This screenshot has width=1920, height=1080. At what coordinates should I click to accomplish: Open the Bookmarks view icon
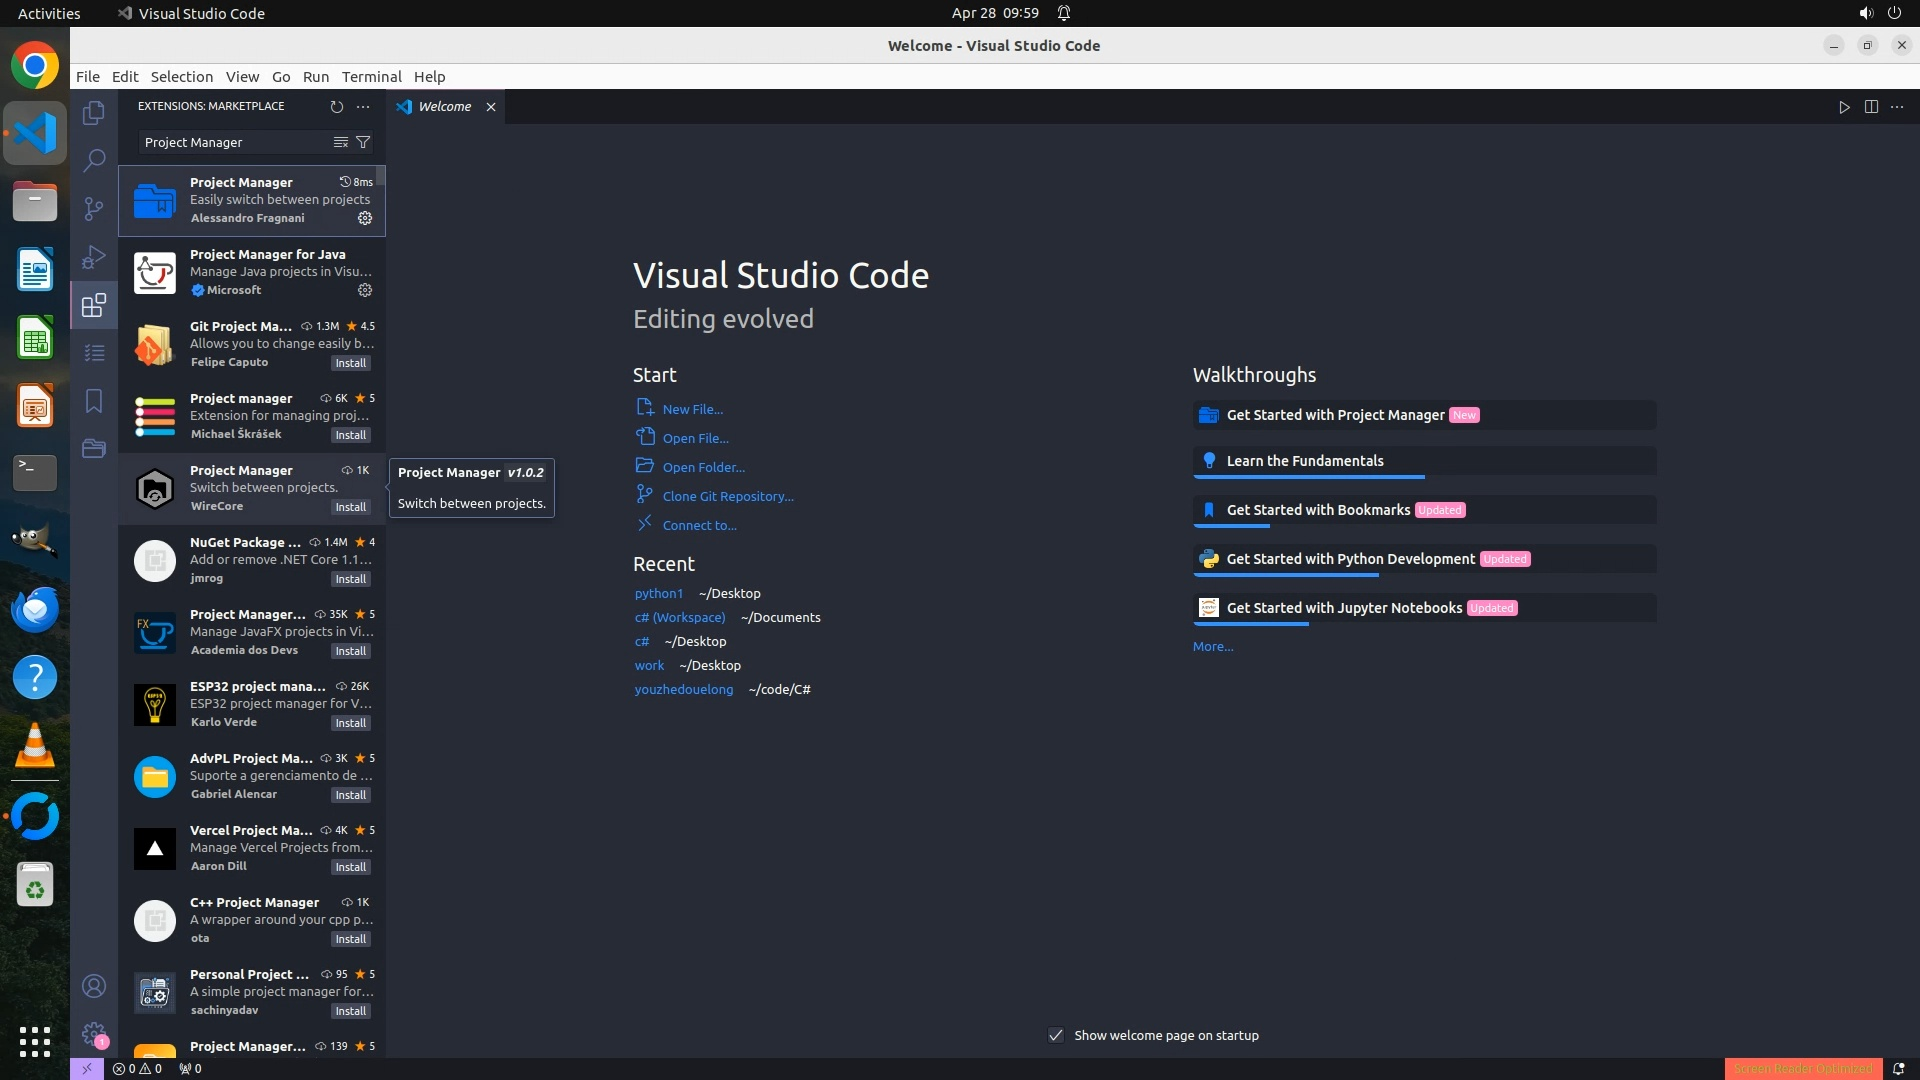pos(94,401)
